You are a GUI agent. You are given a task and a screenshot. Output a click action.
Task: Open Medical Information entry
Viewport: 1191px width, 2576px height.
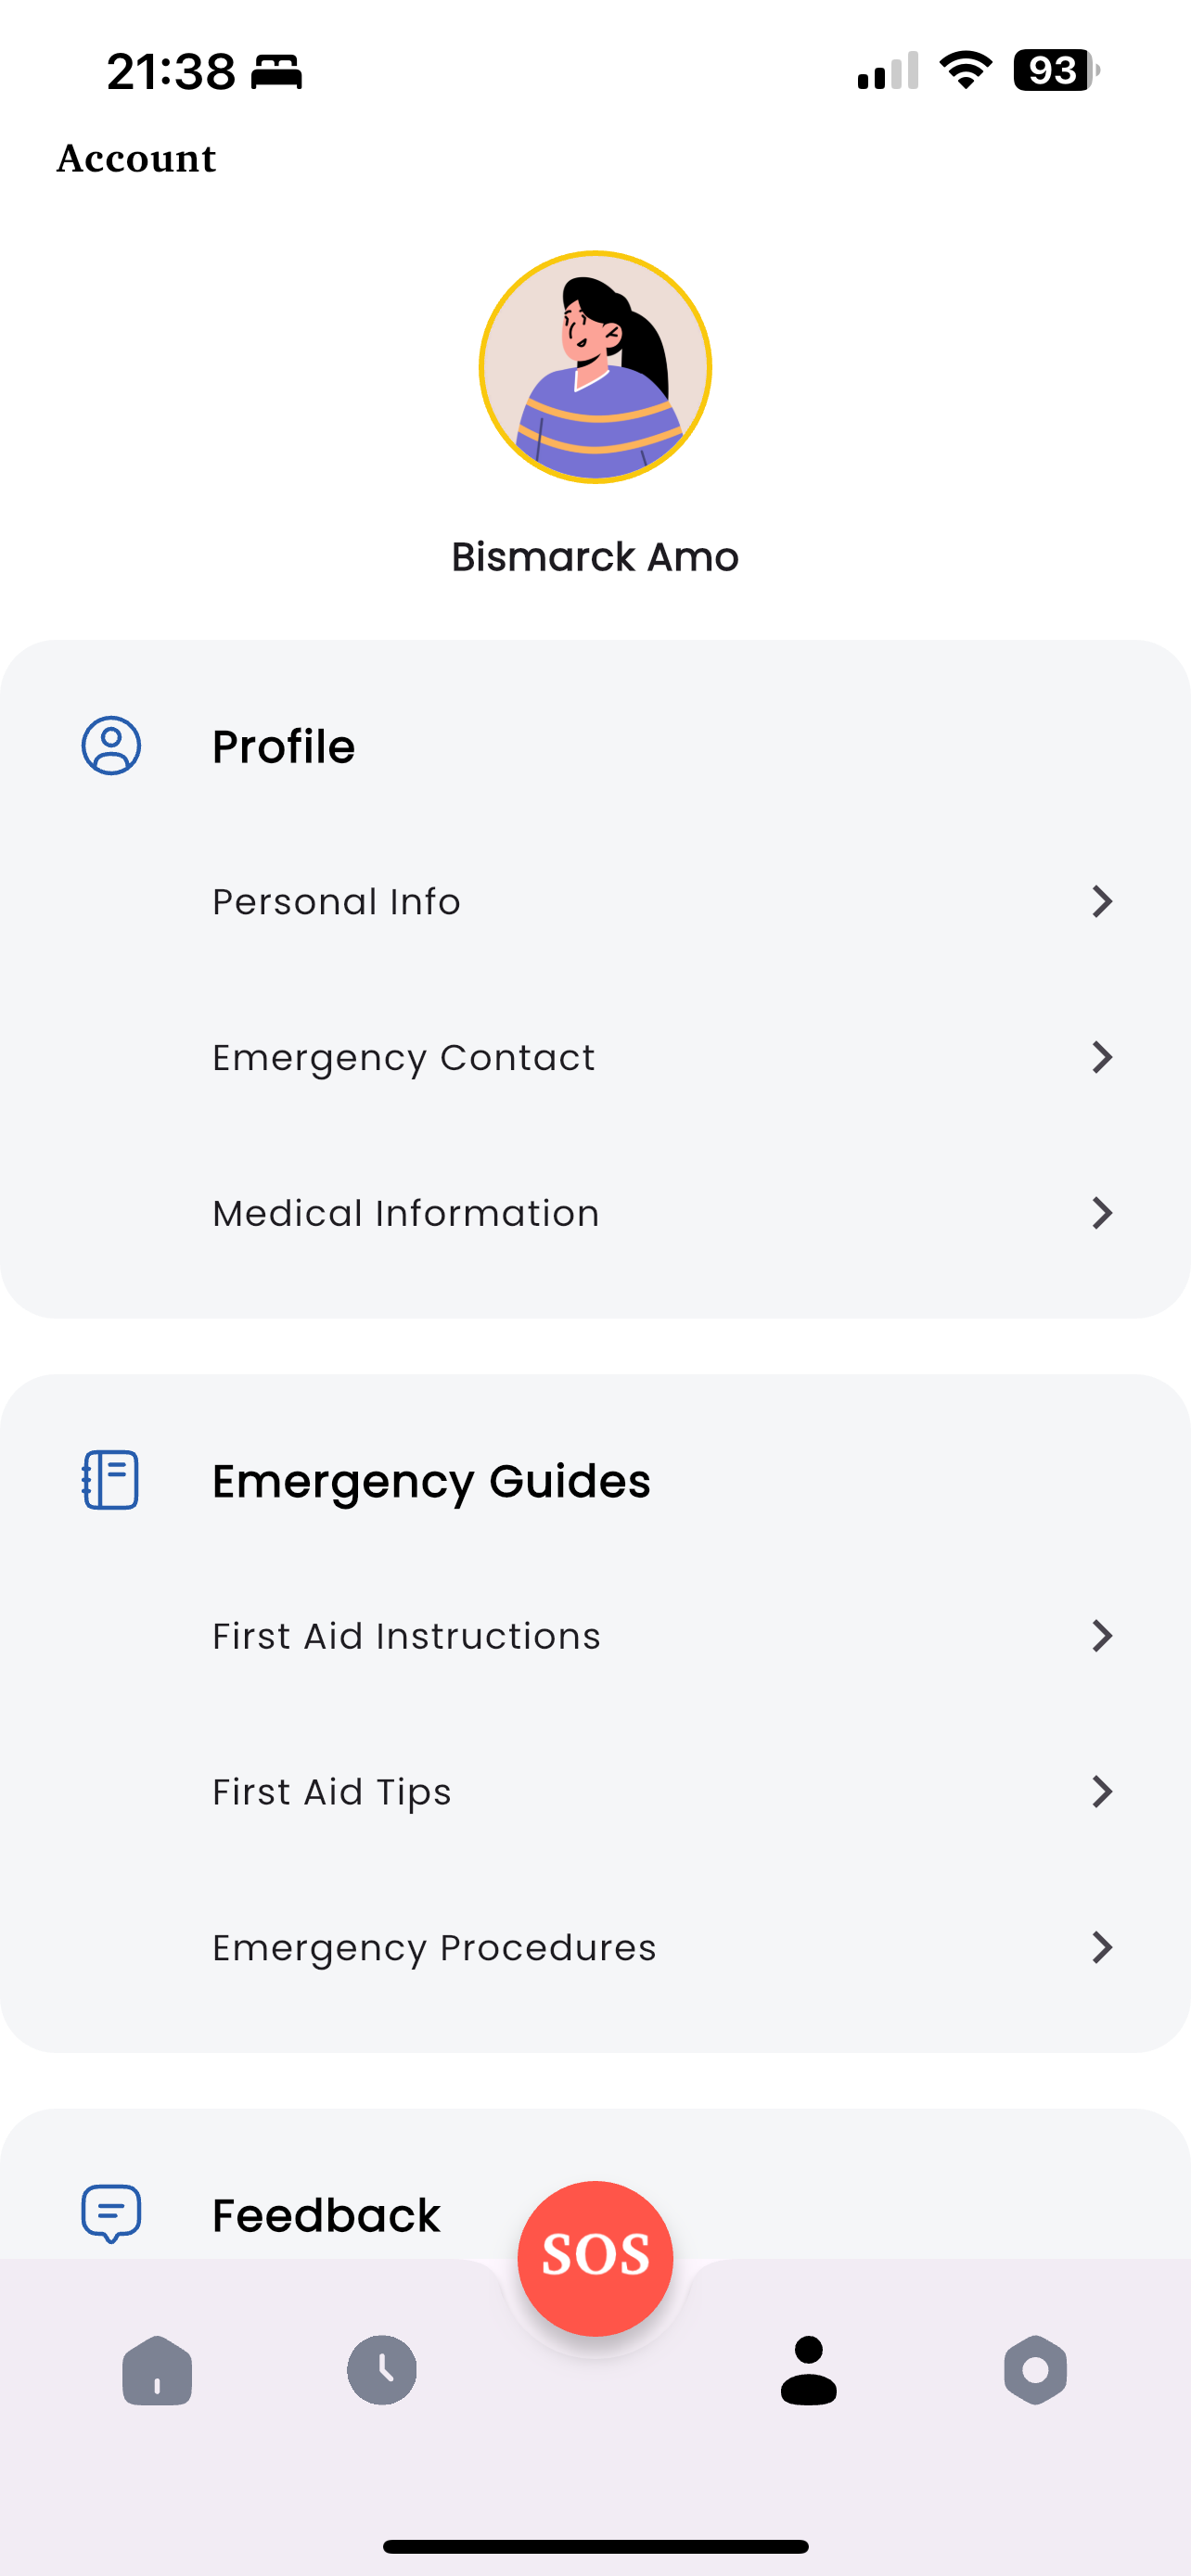[x=595, y=1213]
